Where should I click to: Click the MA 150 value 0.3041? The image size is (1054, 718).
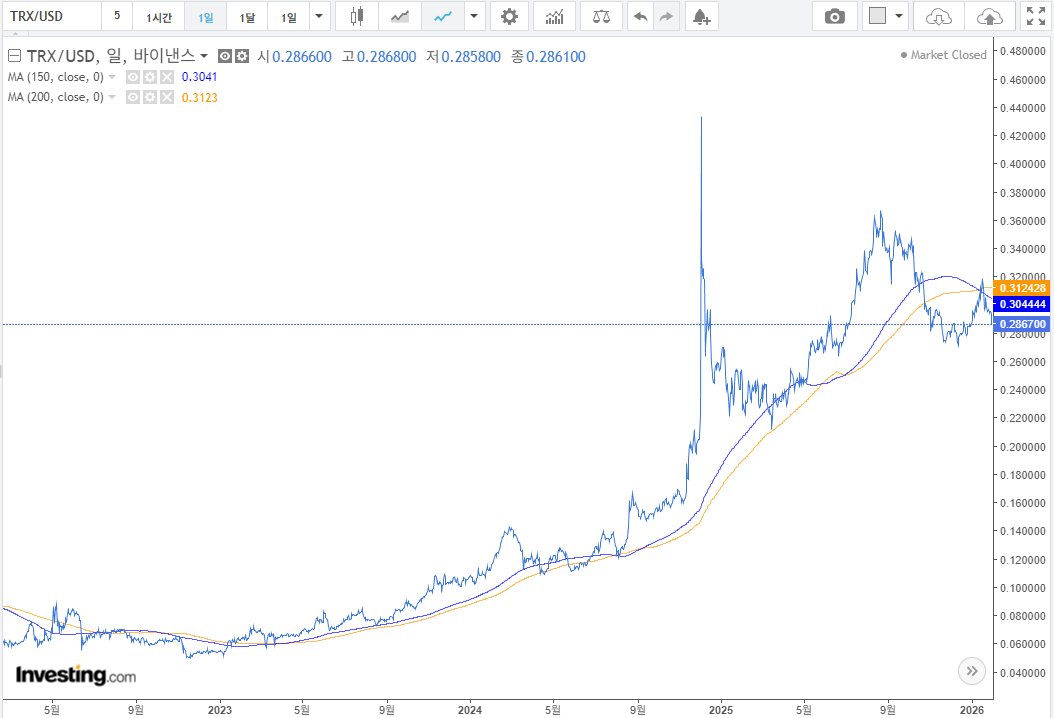(x=200, y=77)
